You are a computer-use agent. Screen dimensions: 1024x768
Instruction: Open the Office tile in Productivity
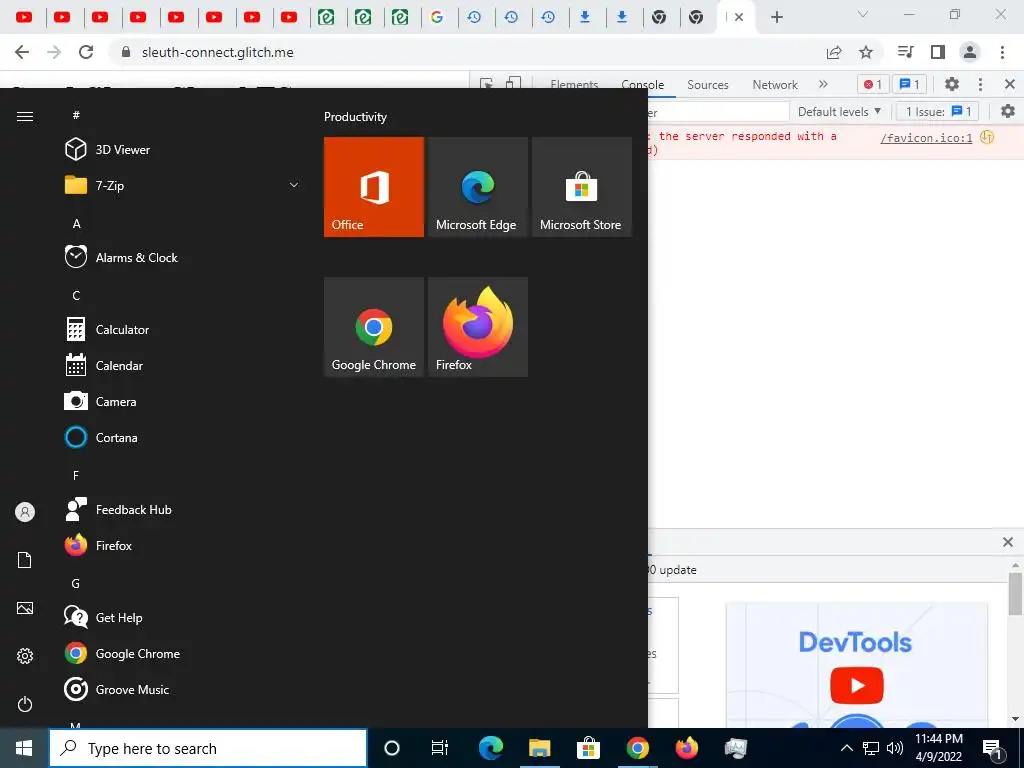click(x=374, y=187)
